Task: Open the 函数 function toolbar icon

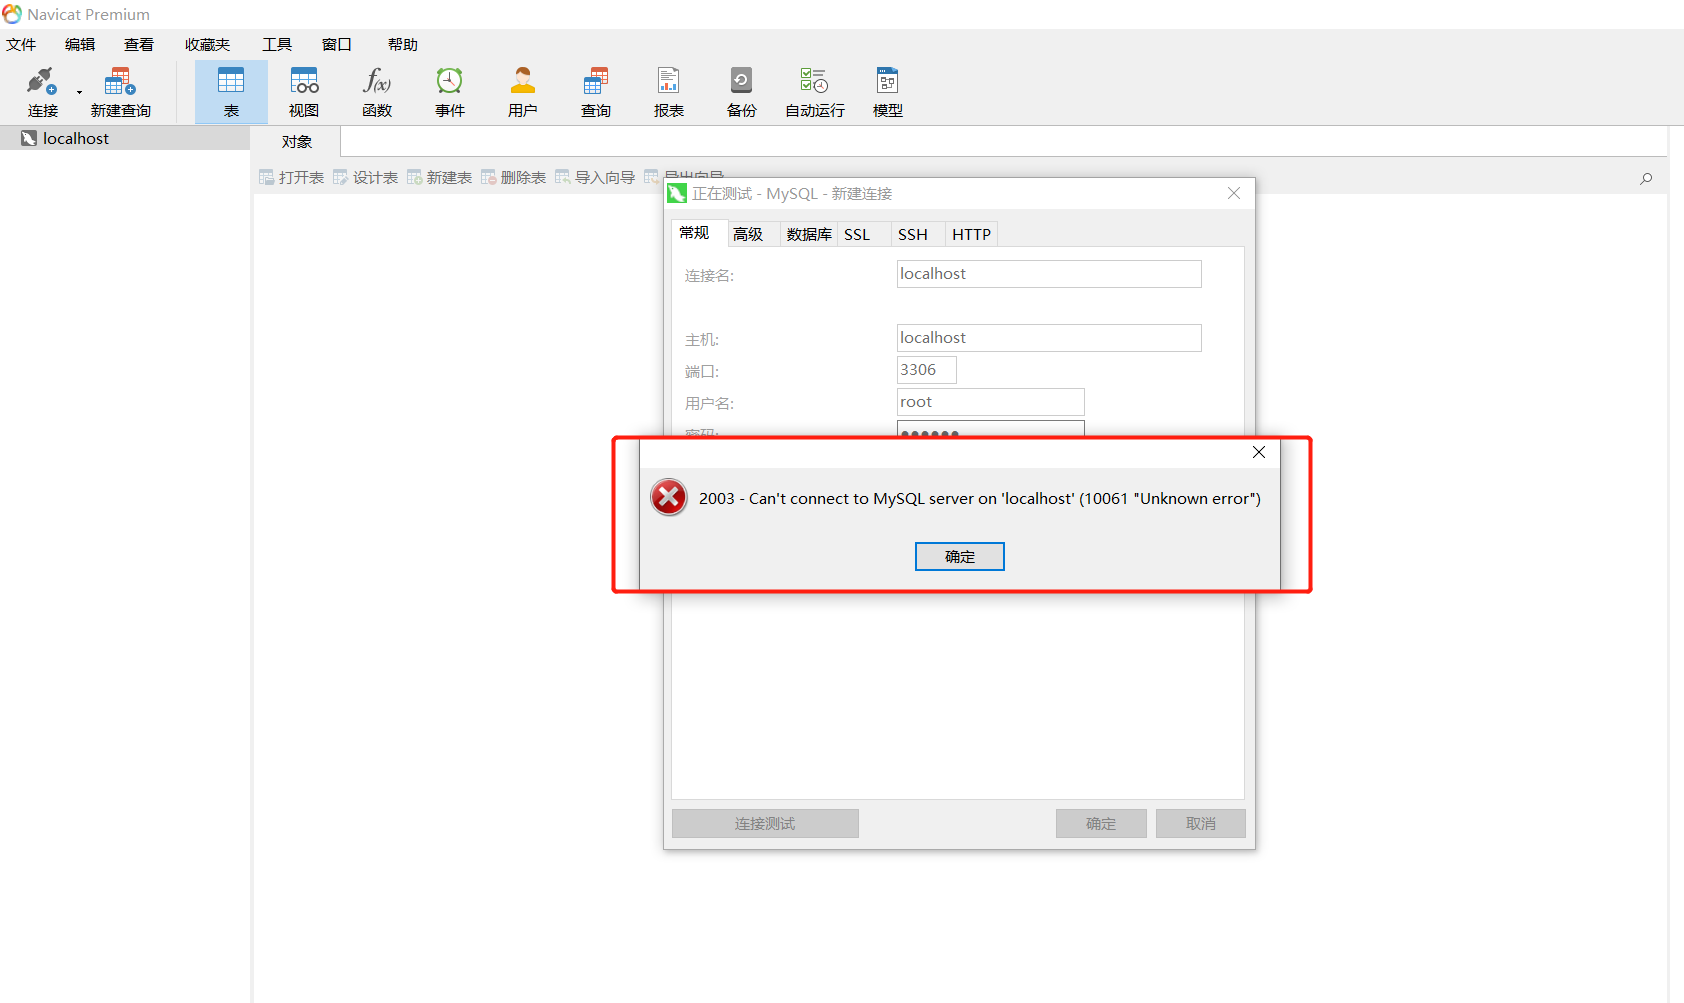Action: click(x=377, y=92)
